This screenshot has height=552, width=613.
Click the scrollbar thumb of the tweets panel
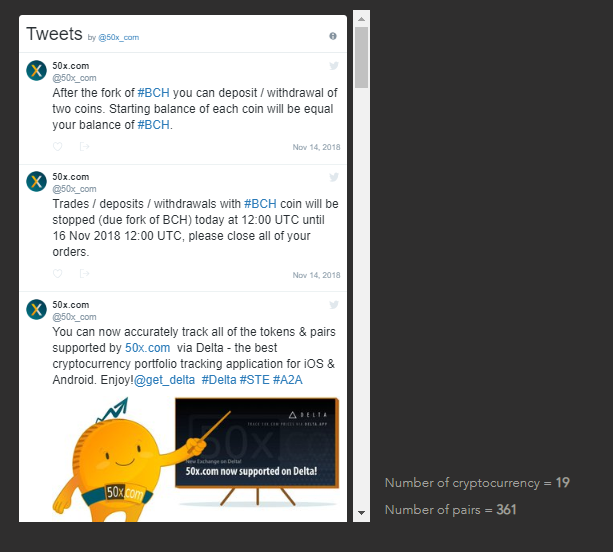tap(361, 57)
